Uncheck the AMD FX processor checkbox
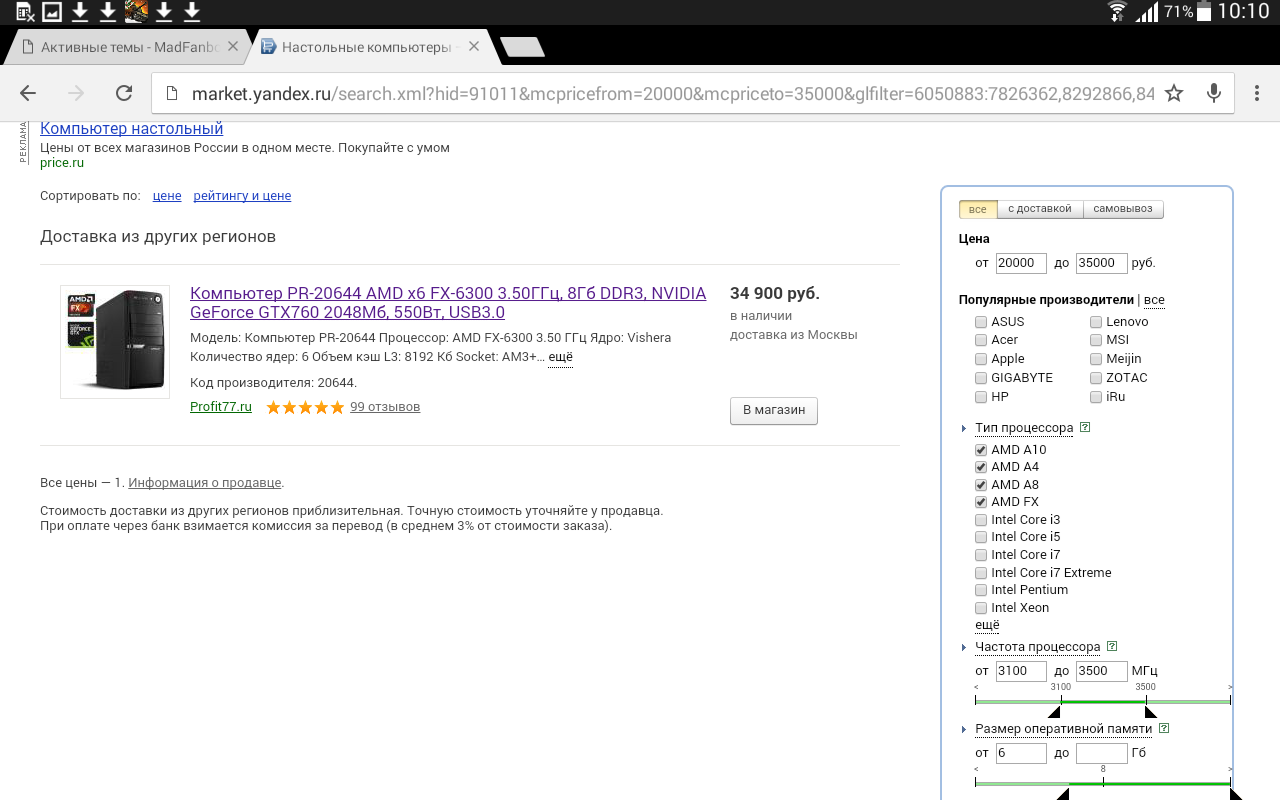 (x=981, y=502)
